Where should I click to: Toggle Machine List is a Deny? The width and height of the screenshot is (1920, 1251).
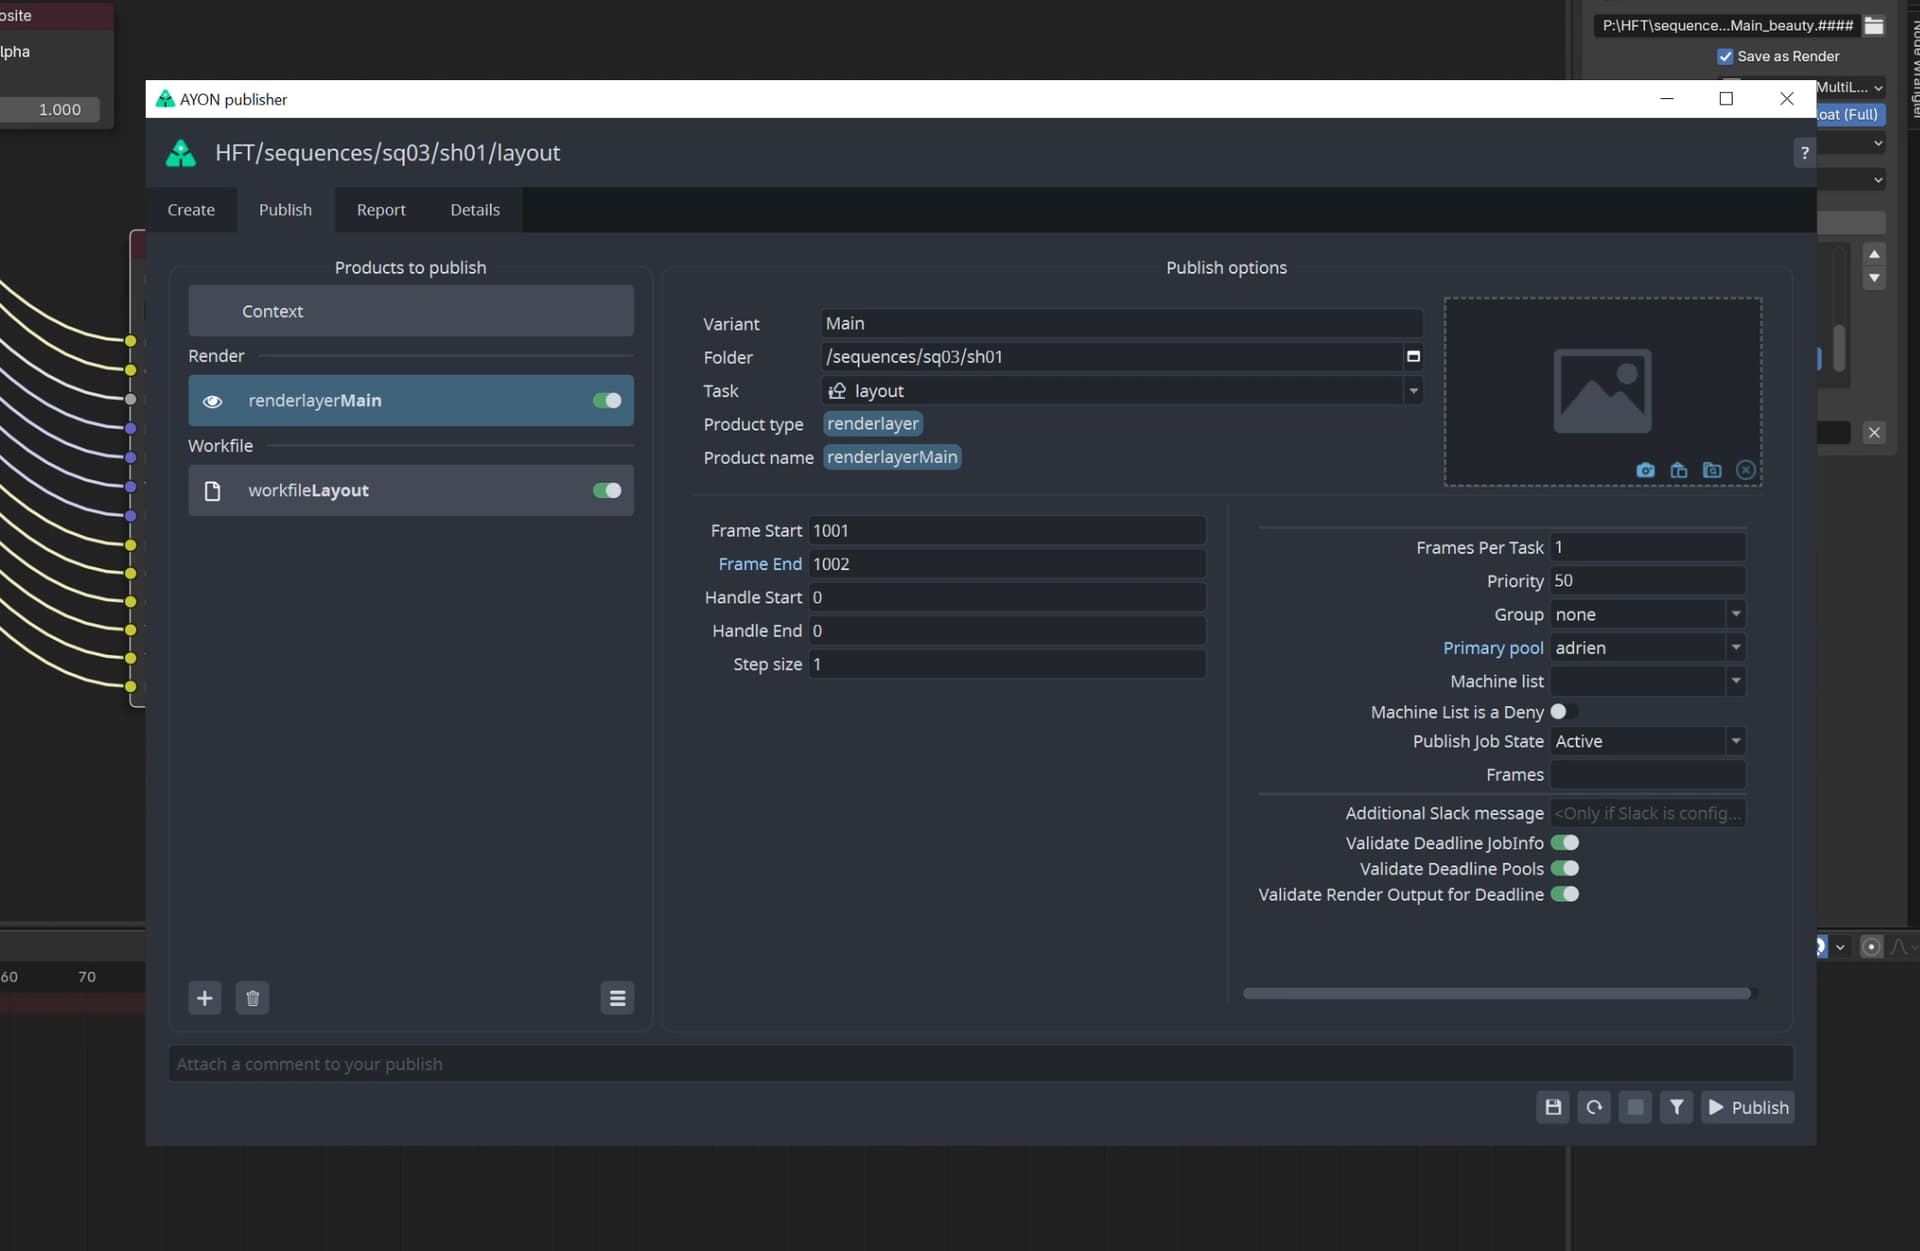(1564, 712)
